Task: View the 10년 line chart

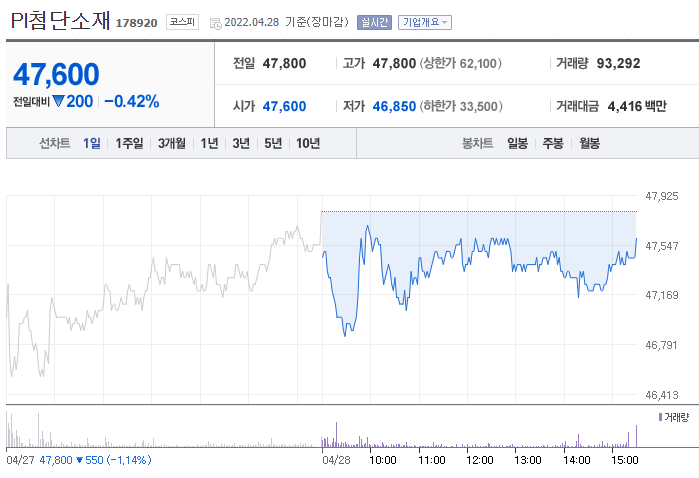Action: pyautogui.click(x=308, y=143)
